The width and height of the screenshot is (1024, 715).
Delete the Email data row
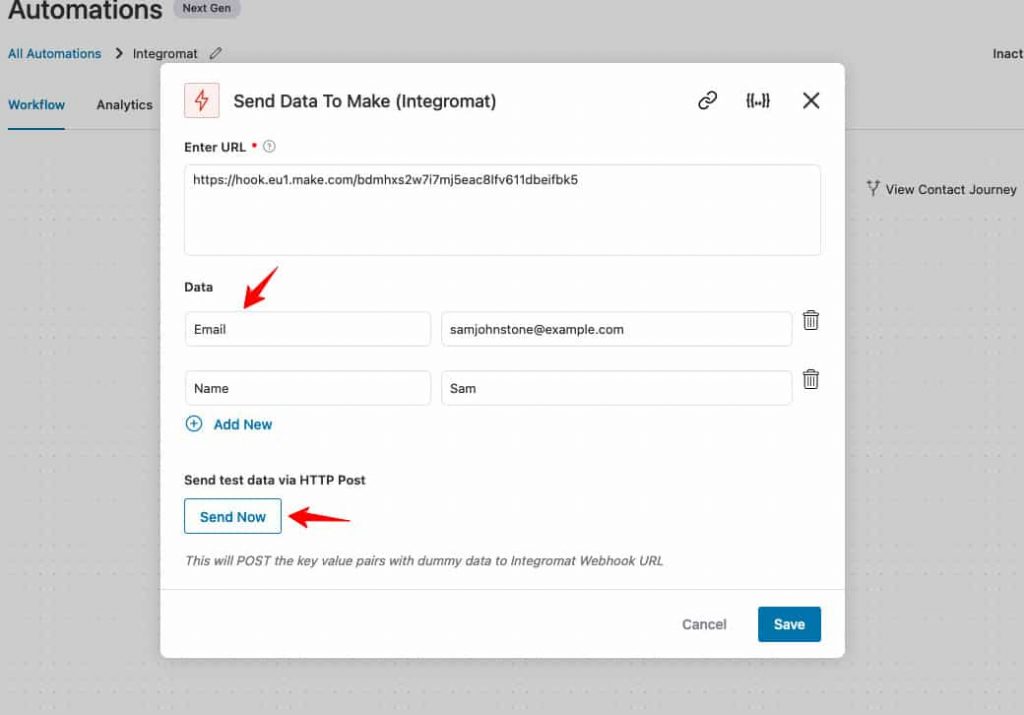click(x=810, y=320)
